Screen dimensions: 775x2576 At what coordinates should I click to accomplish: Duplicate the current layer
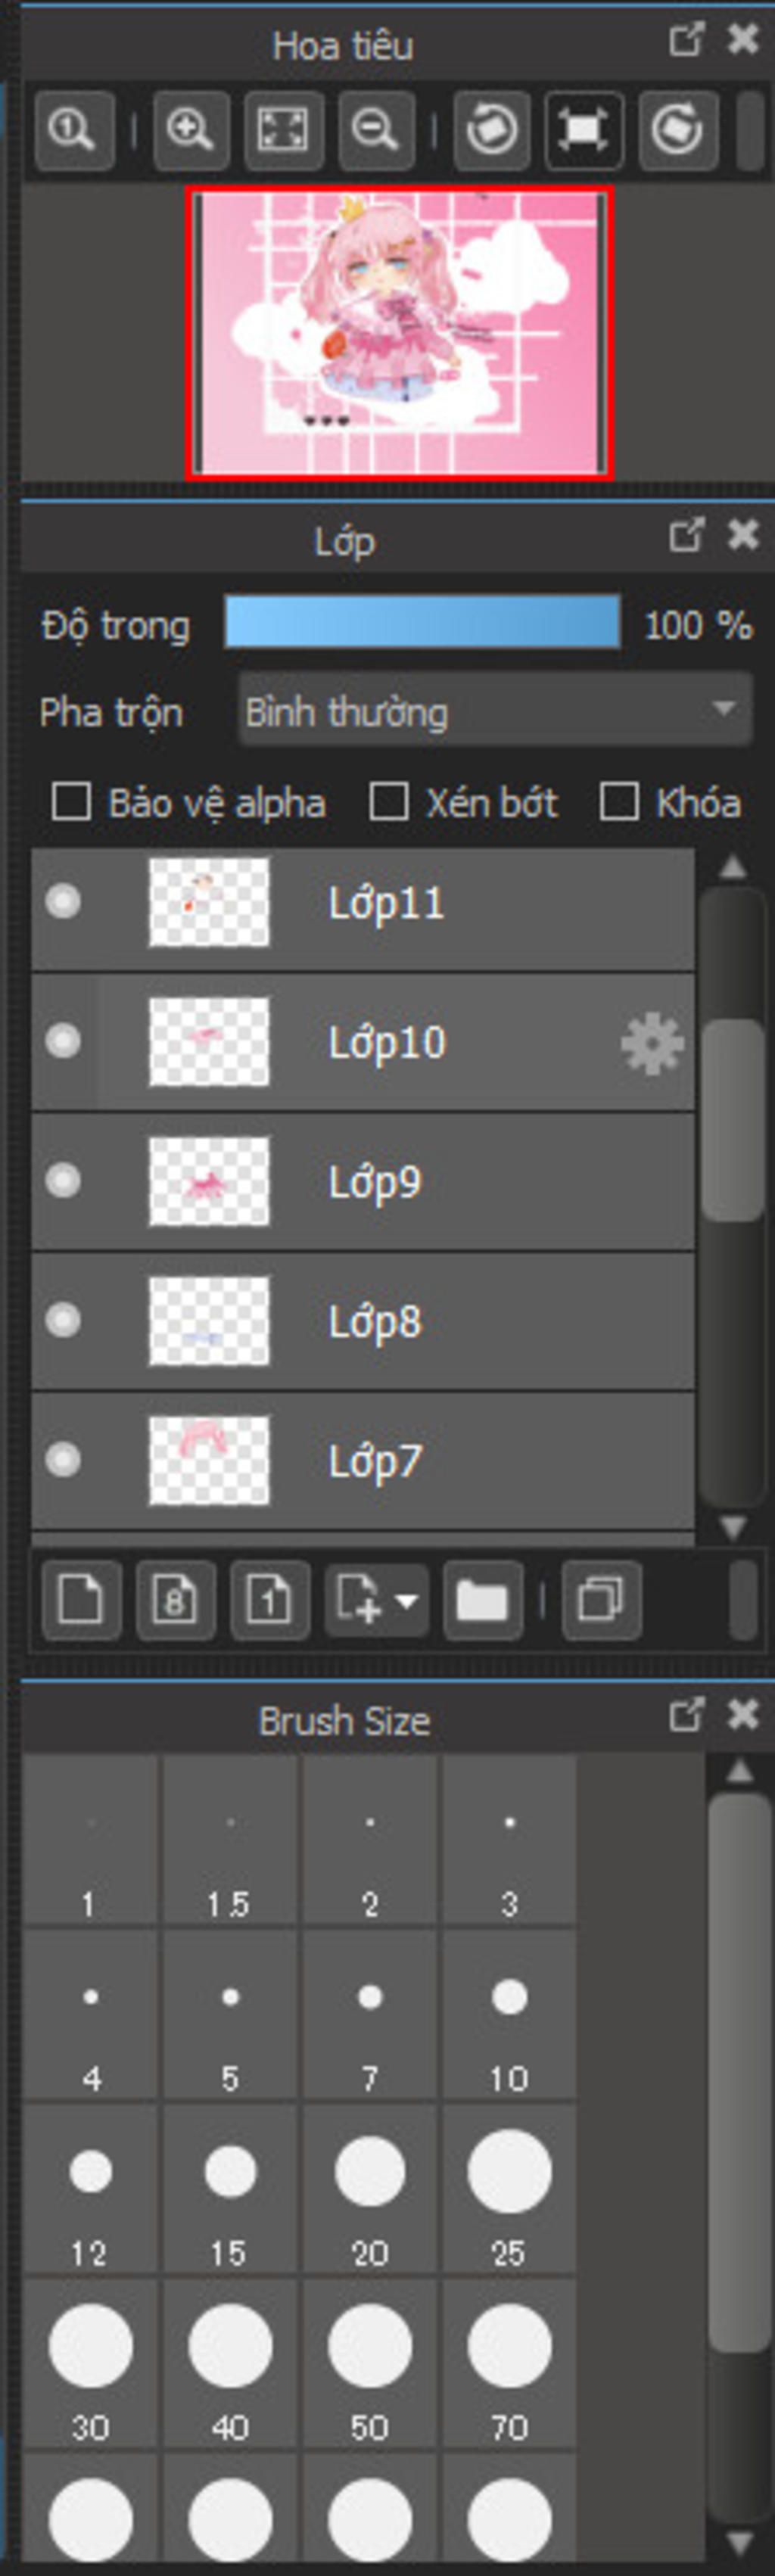600,1600
